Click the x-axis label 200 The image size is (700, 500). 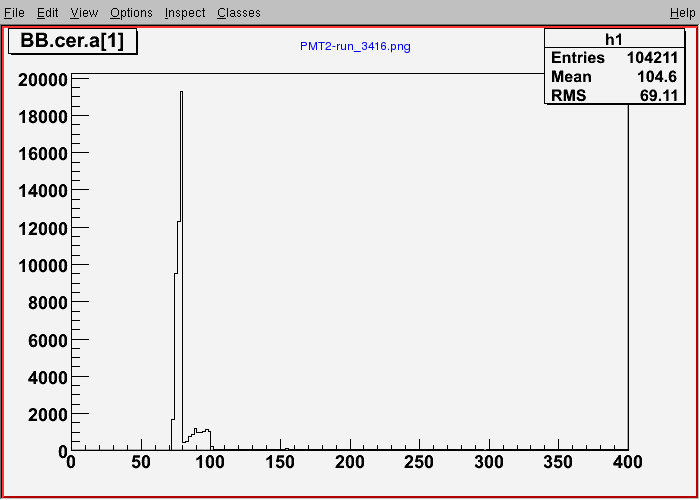click(350, 462)
